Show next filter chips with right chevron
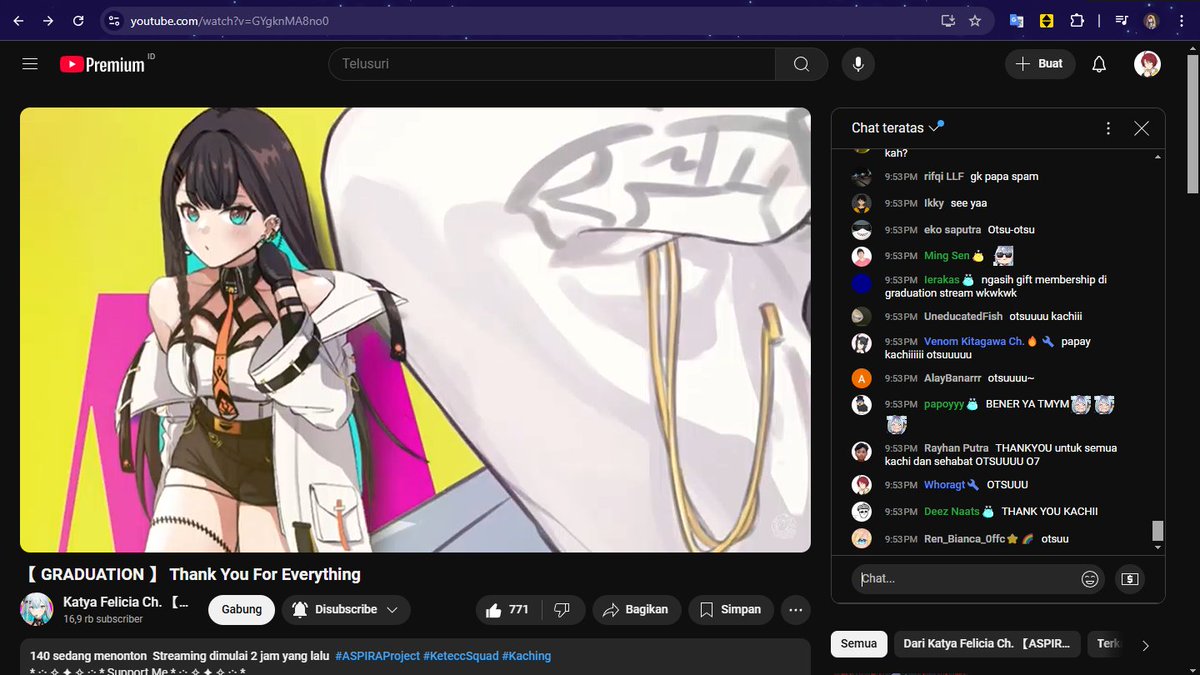 (x=1145, y=645)
